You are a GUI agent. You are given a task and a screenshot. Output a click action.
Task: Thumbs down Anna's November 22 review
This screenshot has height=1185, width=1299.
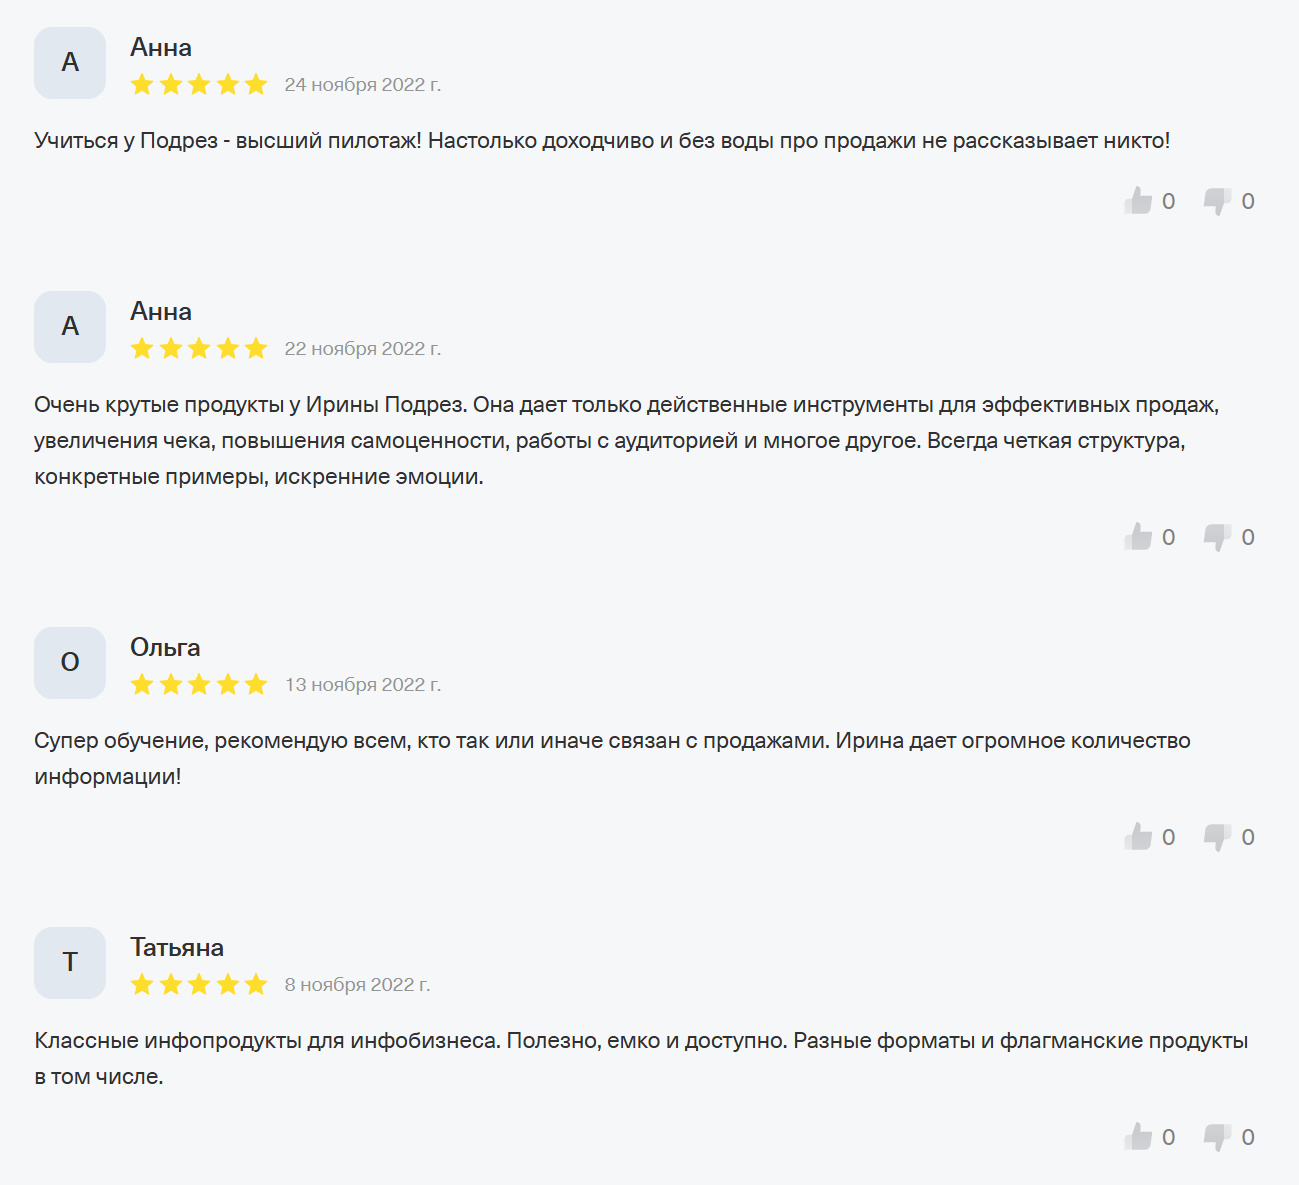click(x=1217, y=537)
